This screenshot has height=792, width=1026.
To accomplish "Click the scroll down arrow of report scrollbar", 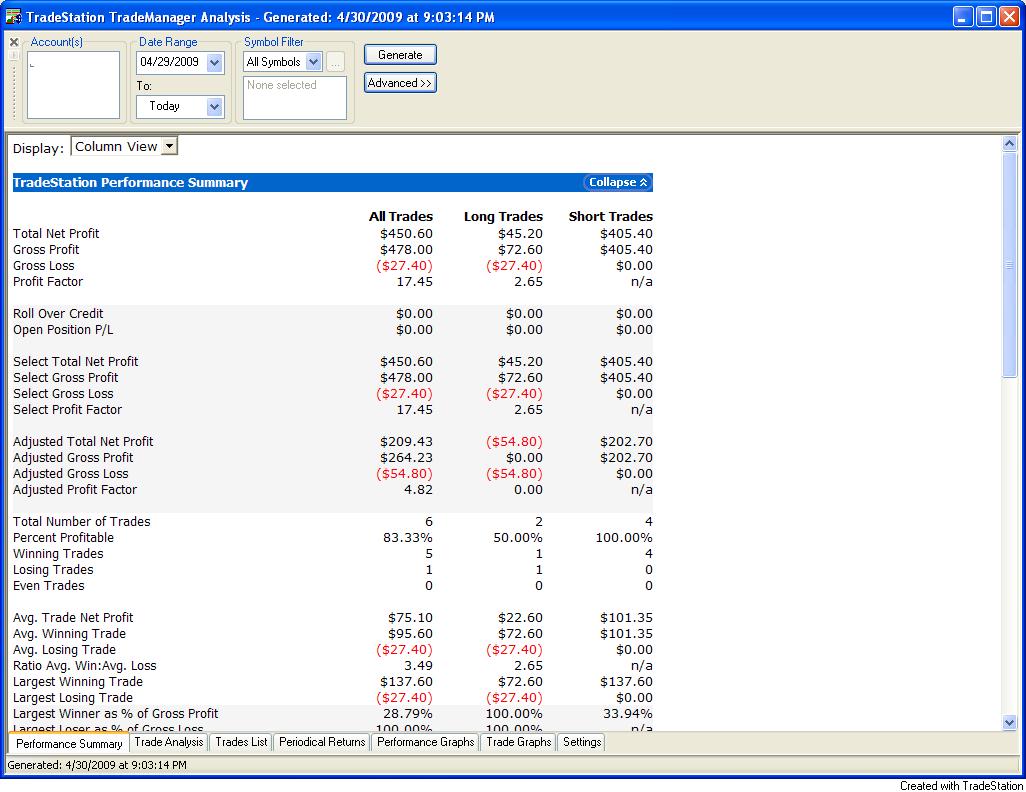I will 1009,723.
